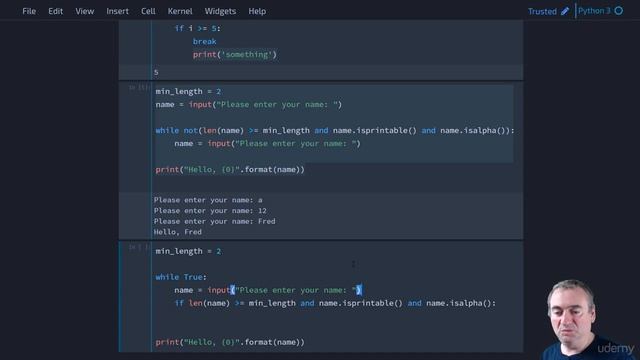Open the Insert menu
This screenshot has width=640, height=360.
pos(118,11)
